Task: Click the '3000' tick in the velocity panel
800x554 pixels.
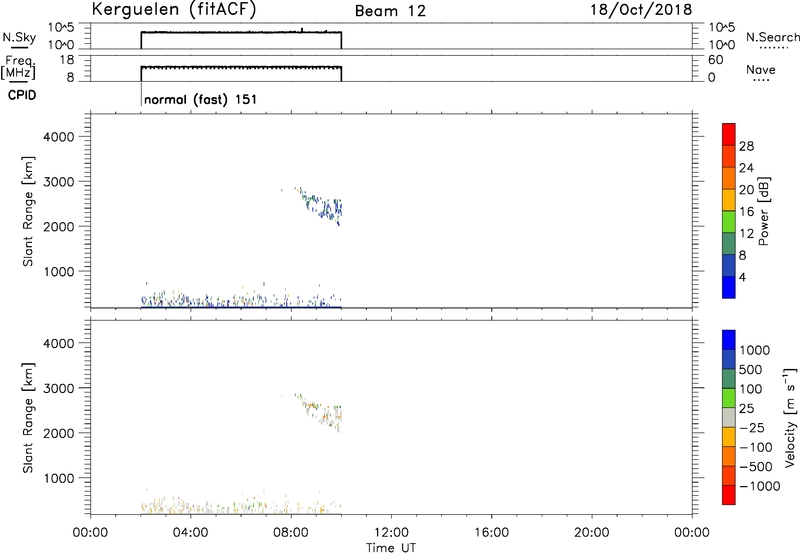Action: click(x=59, y=388)
